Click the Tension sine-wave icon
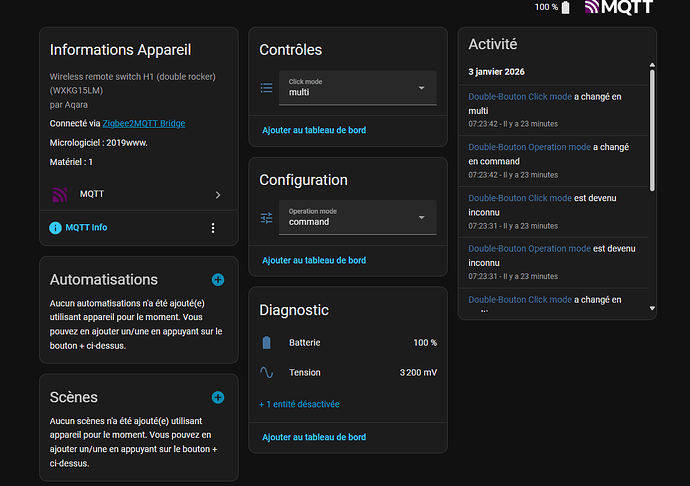This screenshot has height=486, width=690. click(x=267, y=372)
